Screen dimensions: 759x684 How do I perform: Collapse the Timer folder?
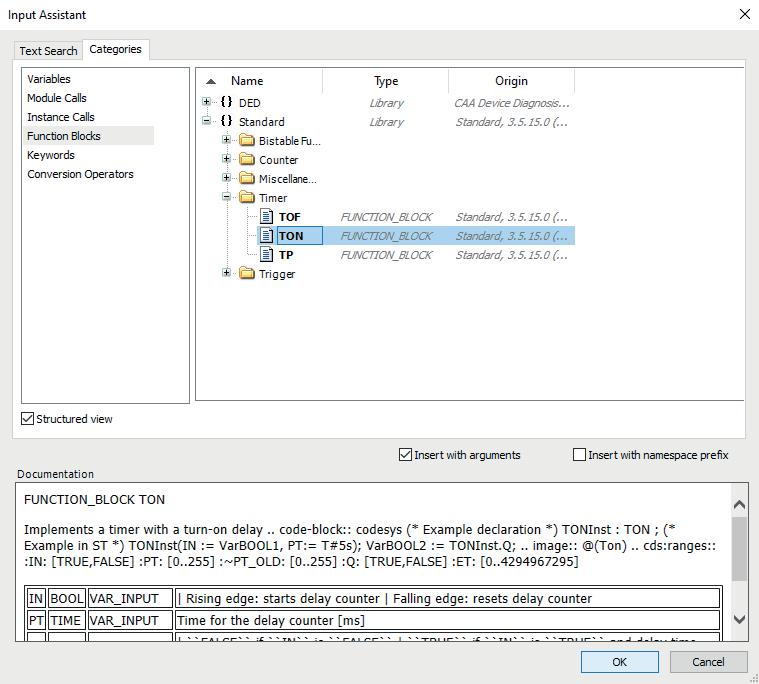coord(226,197)
